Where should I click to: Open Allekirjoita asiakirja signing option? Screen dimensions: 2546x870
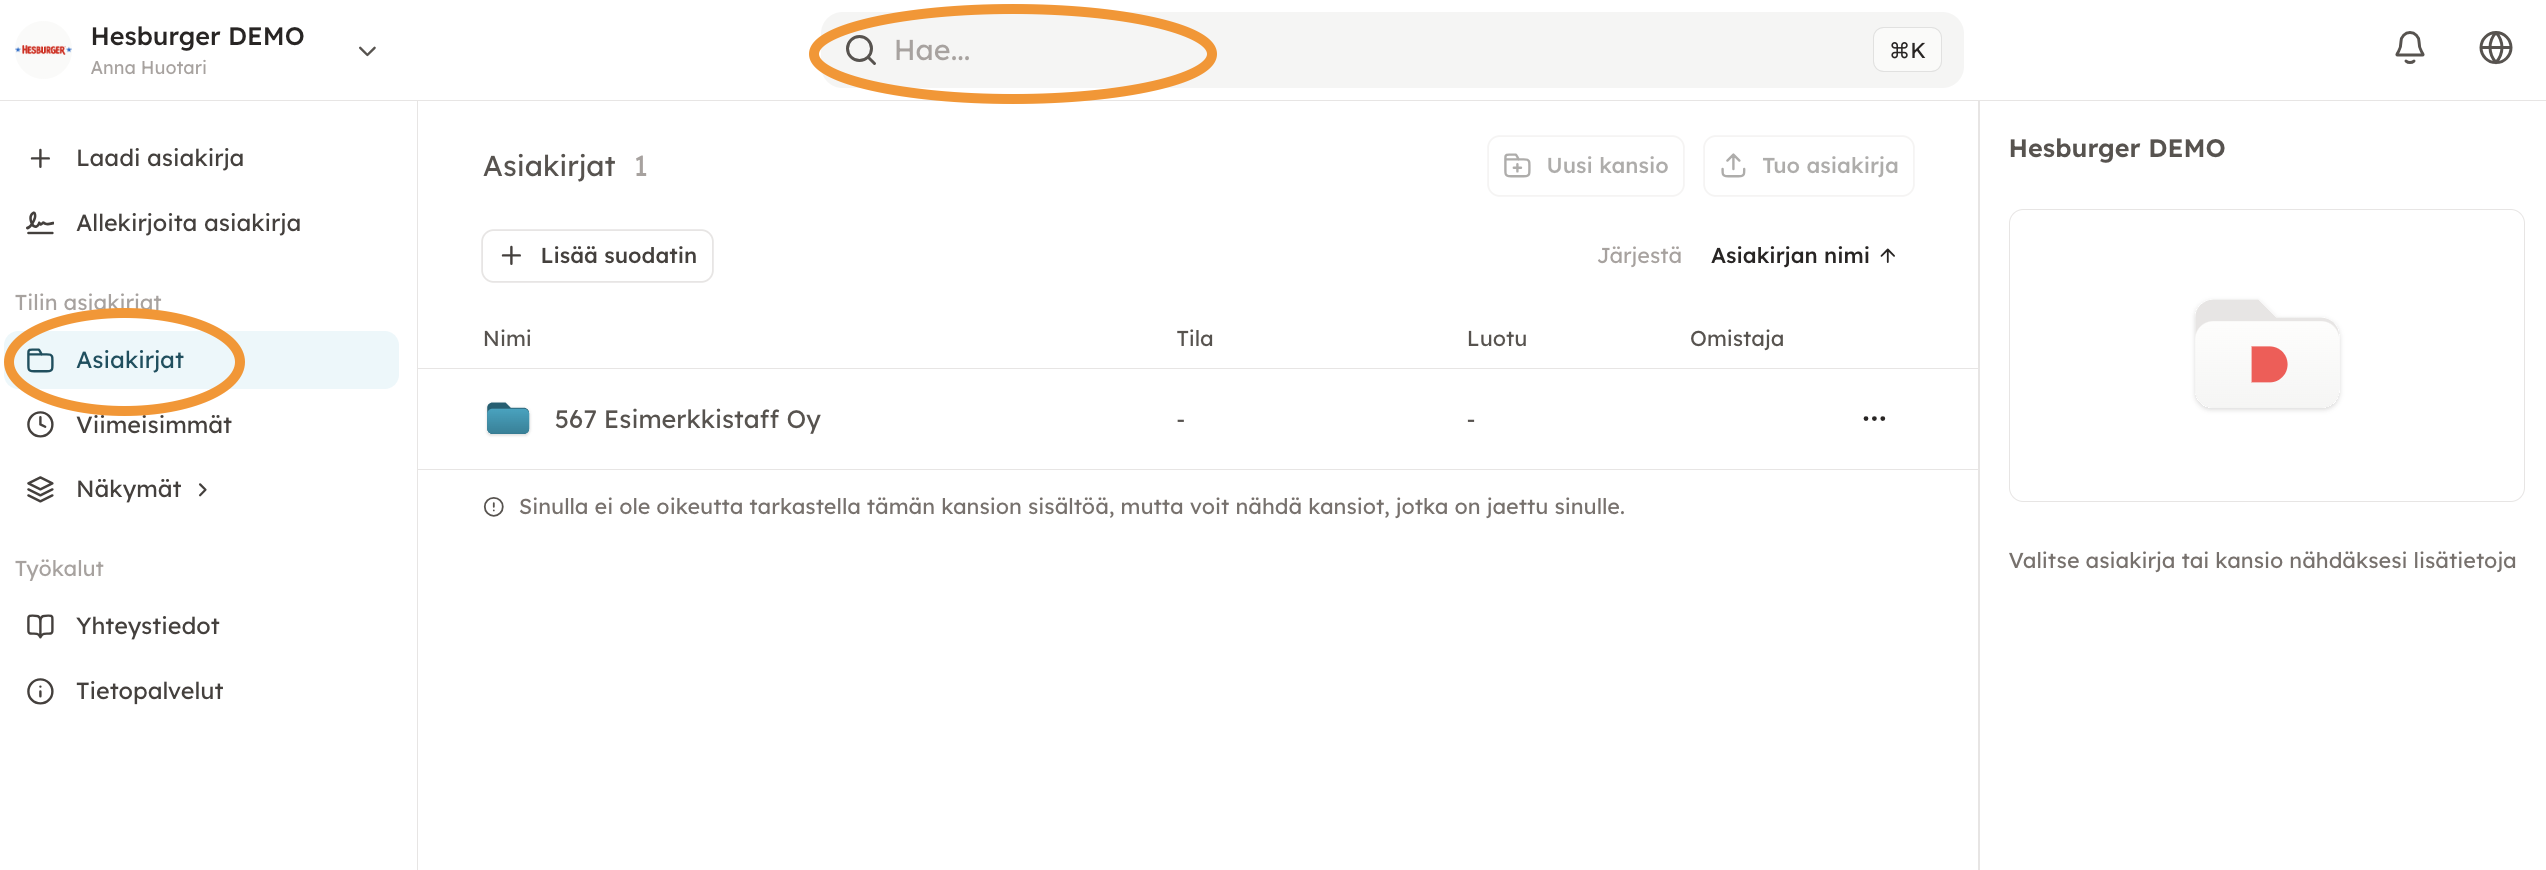pos(188,223)
